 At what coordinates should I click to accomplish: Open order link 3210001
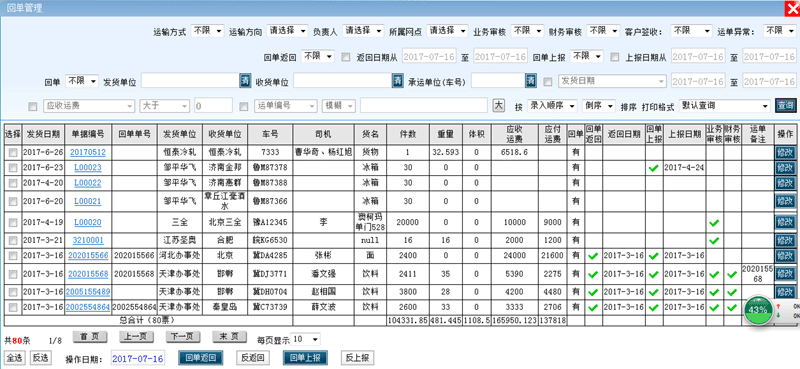(88, 240)
